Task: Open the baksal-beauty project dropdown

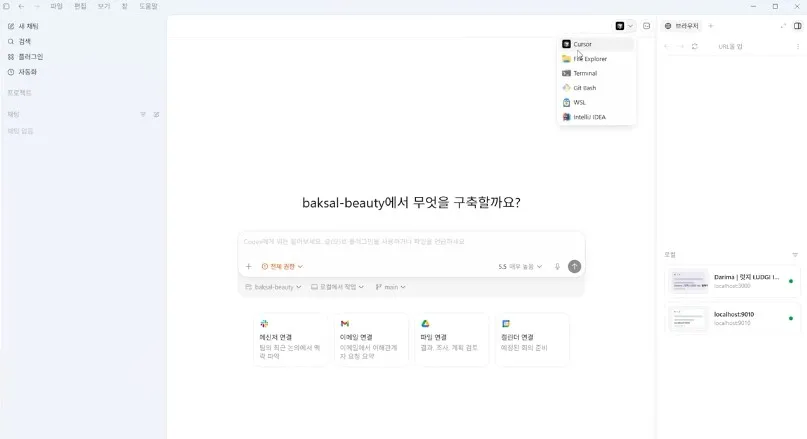Action: (273, 287)
